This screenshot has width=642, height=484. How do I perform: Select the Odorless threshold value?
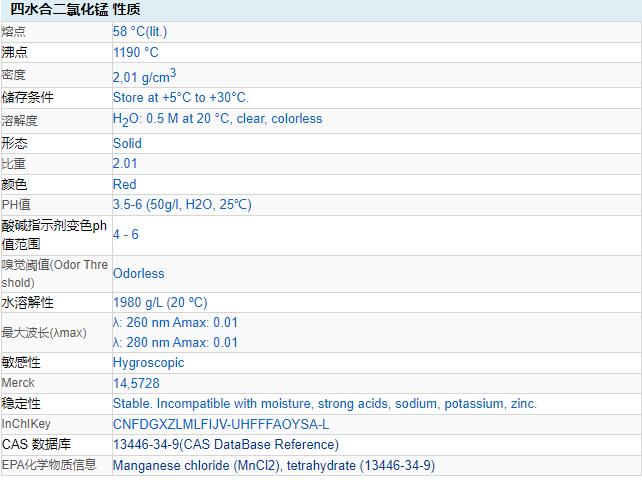(139, 273)
